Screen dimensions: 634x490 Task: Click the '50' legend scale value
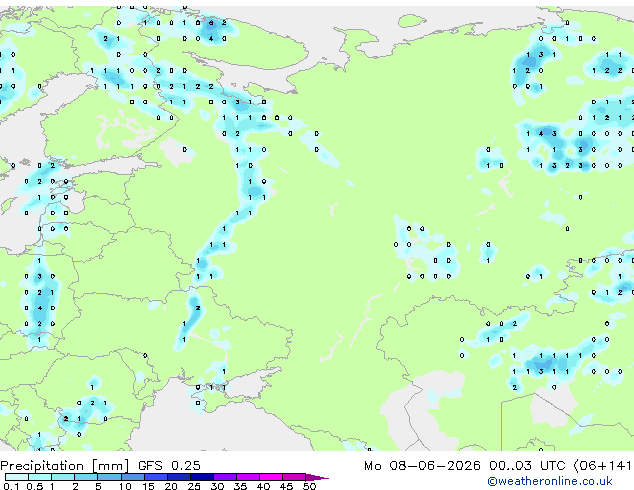310,486
